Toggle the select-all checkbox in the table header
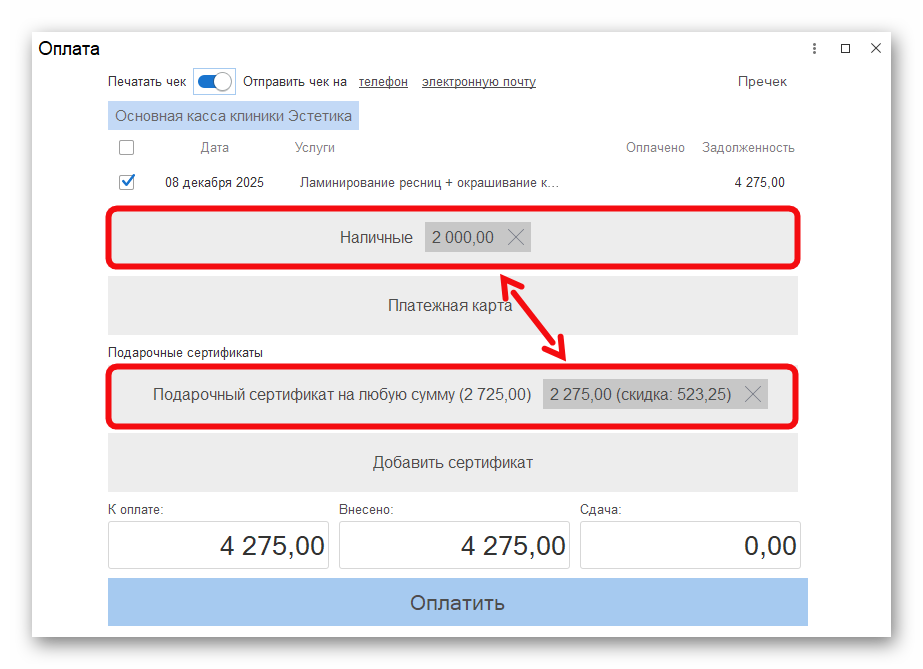 click(x=127, y=147)
